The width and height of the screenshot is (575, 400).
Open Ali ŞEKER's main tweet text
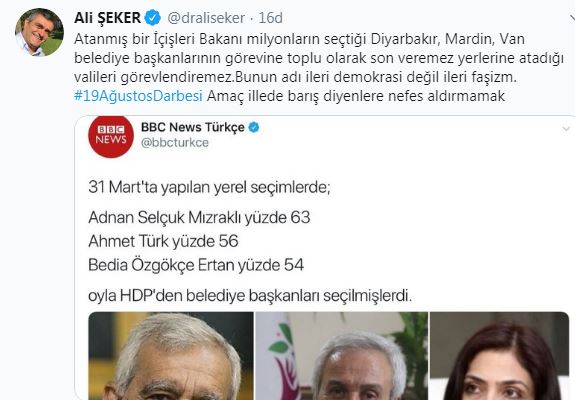click(x=319, y=67)
